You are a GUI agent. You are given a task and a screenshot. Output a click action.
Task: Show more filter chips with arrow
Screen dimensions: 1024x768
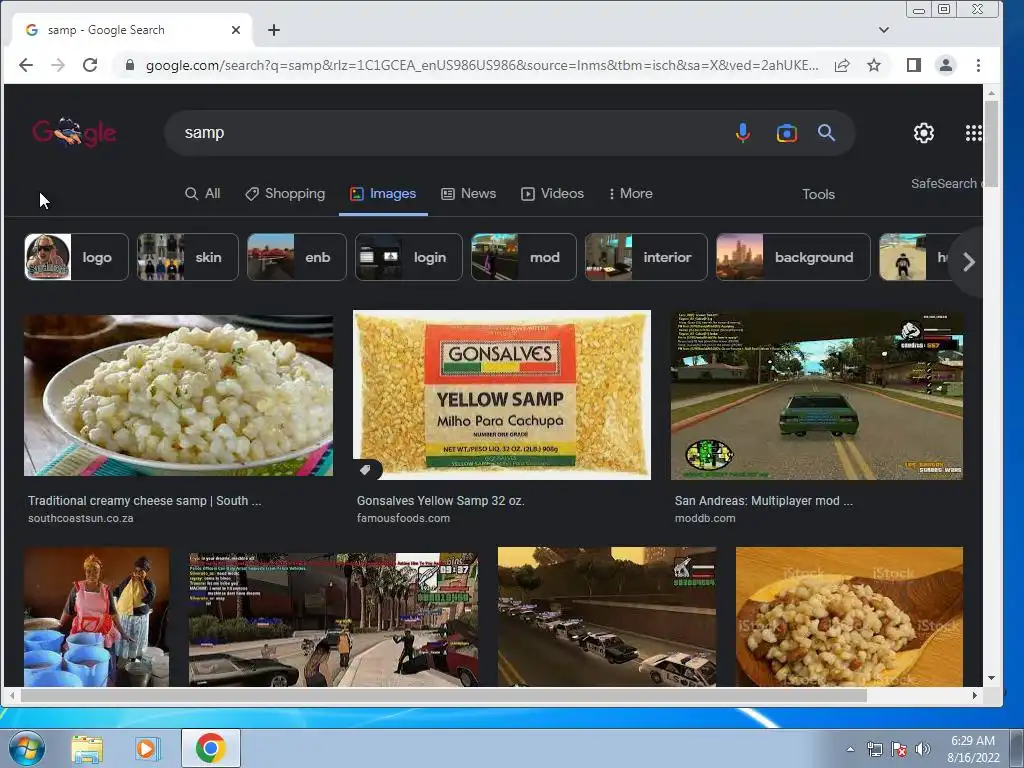tap(968, 262)
